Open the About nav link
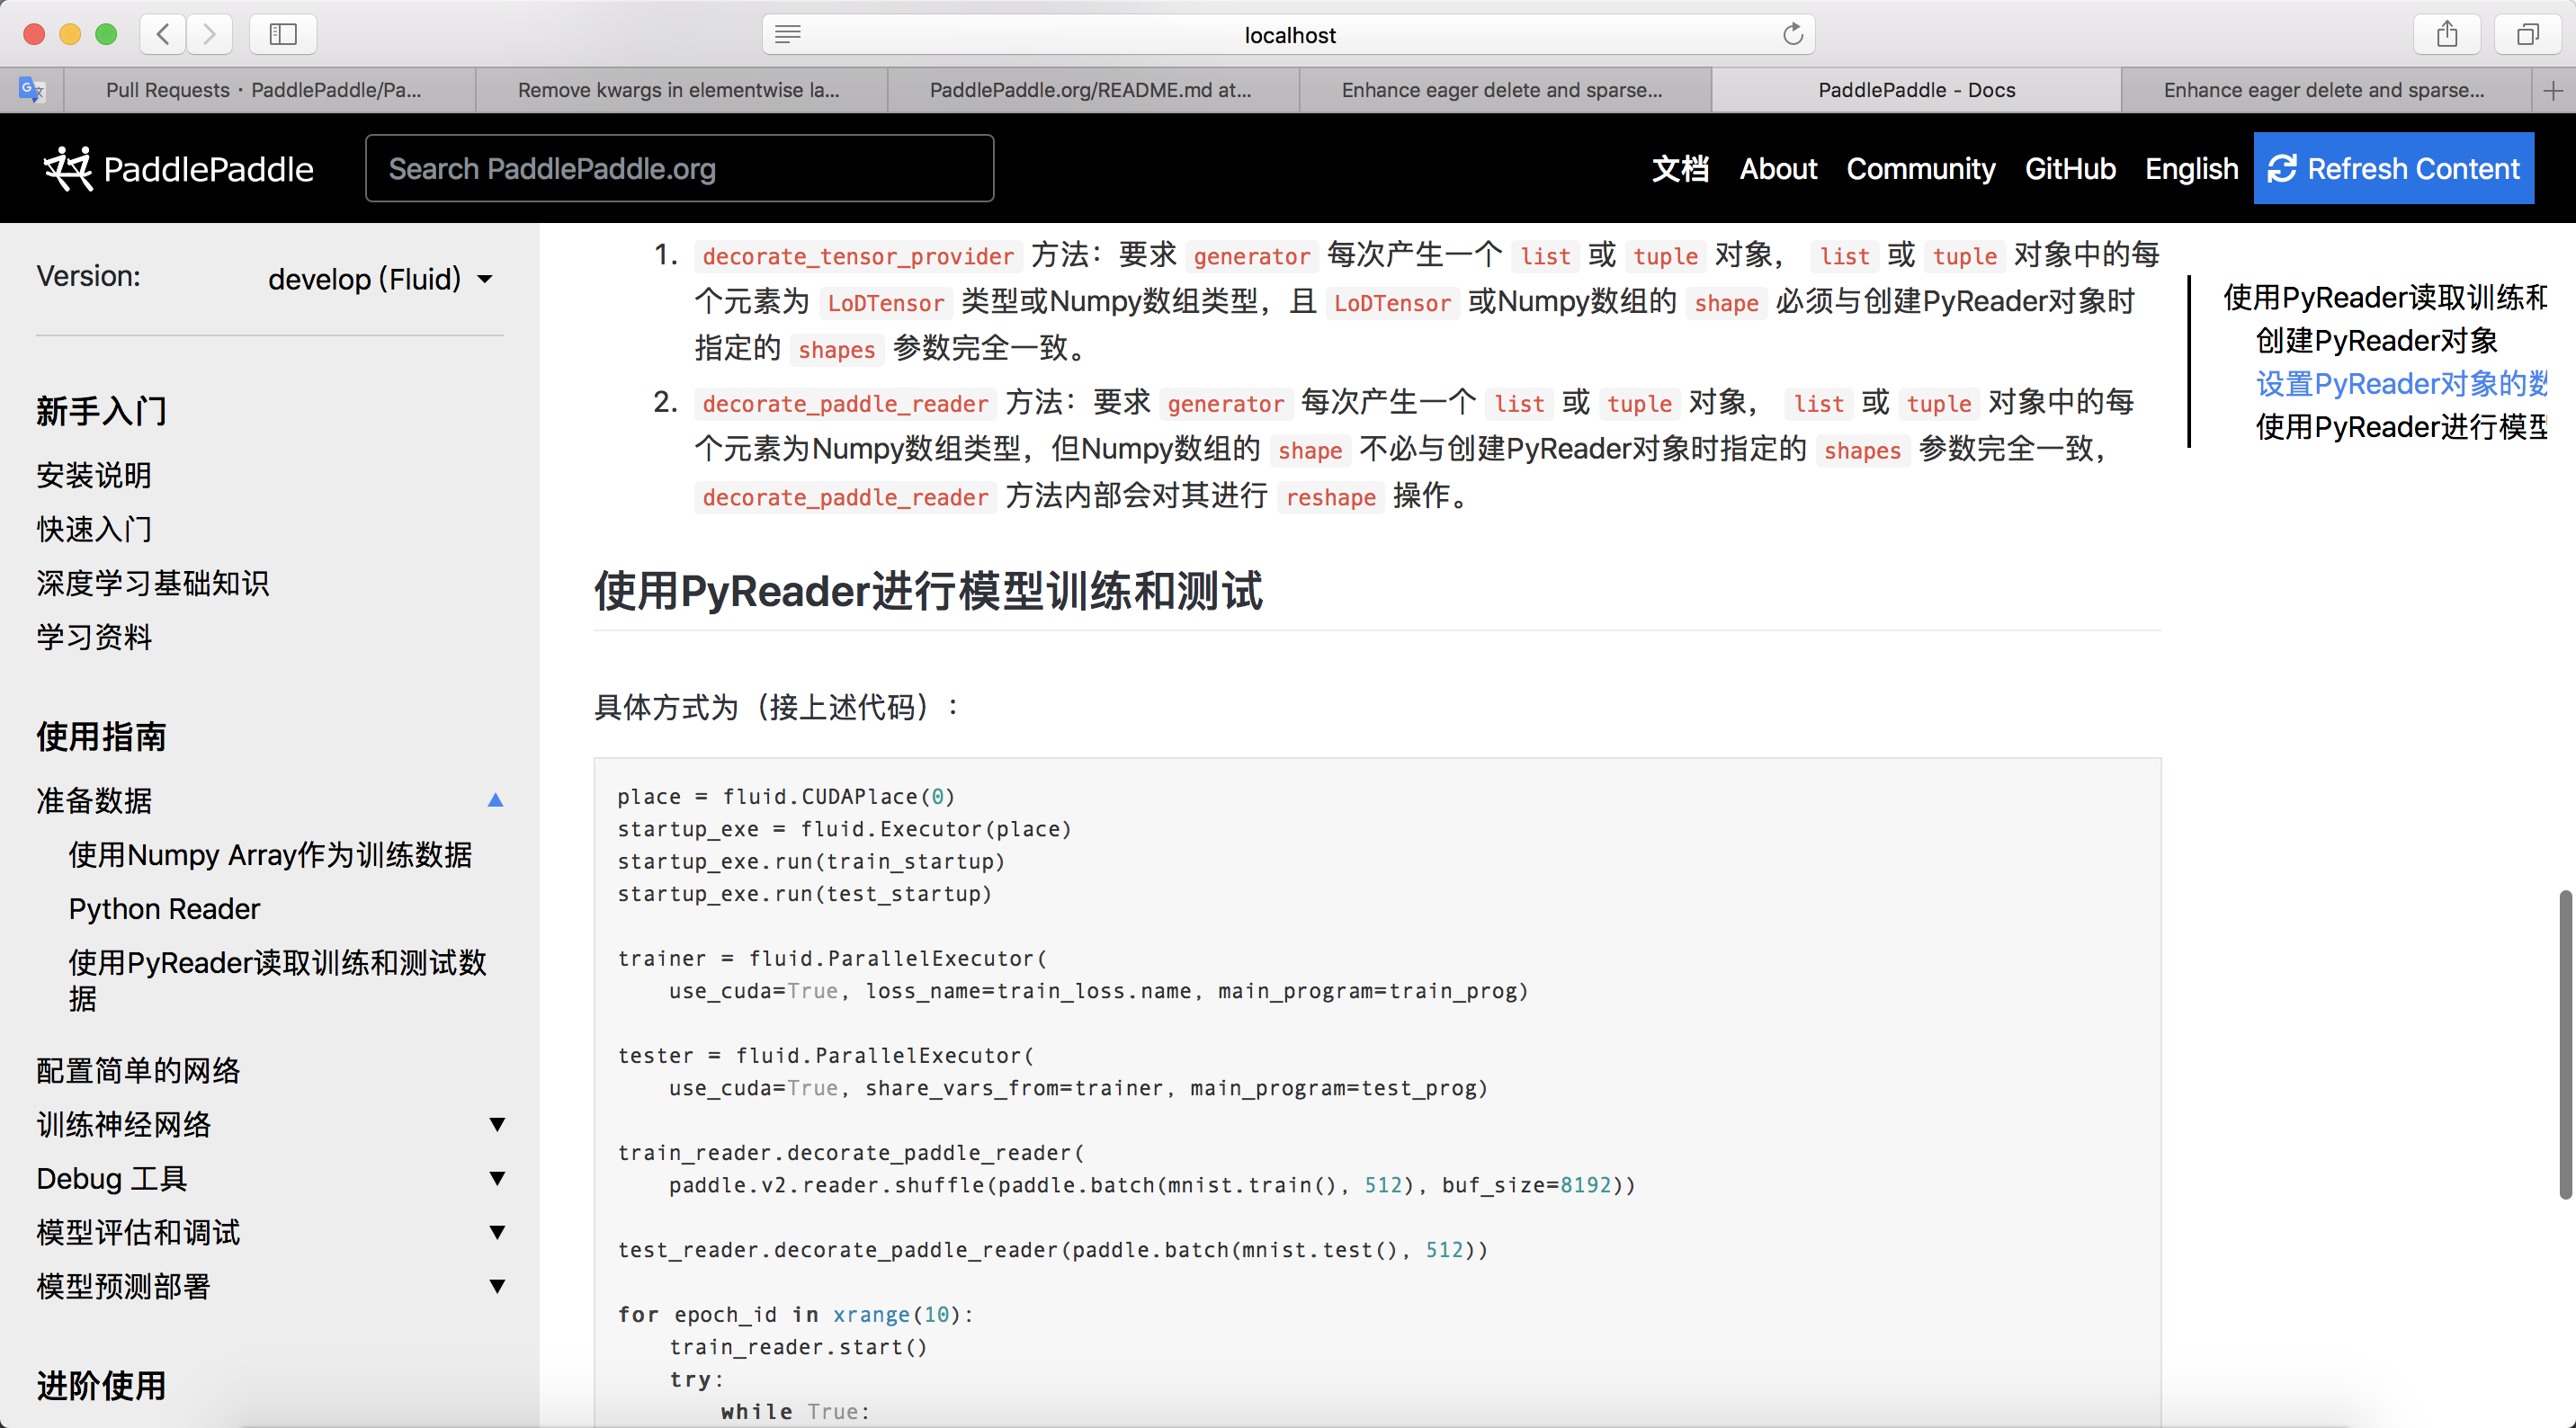 1778,168
